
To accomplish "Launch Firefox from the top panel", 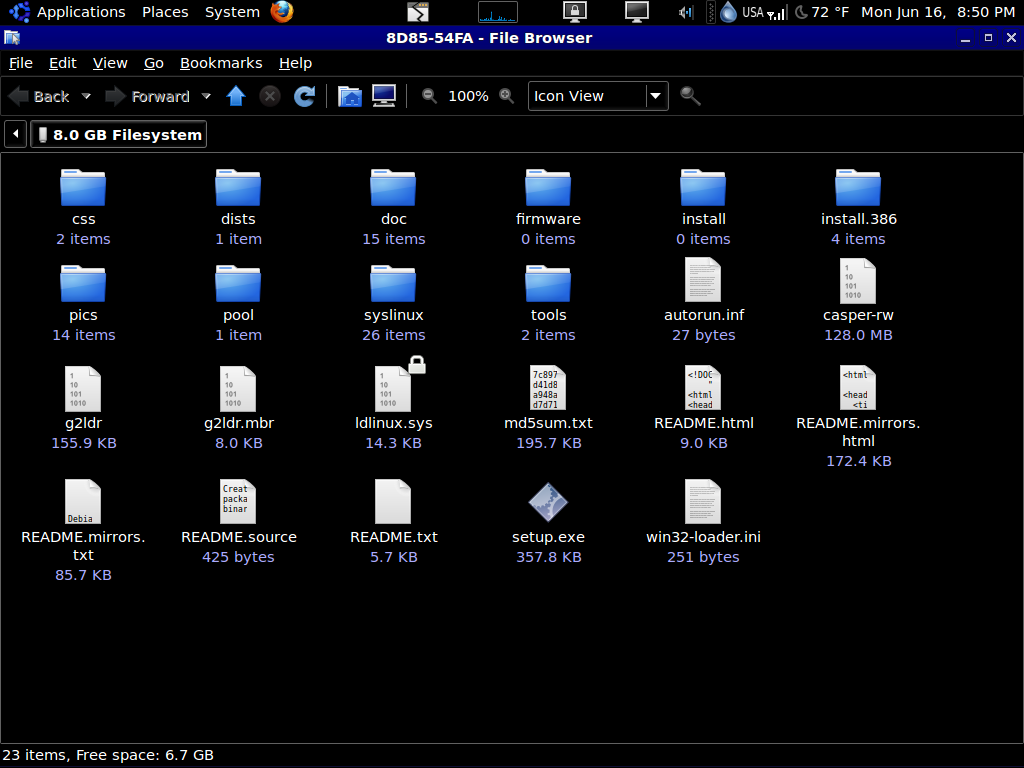I will 282,12.
